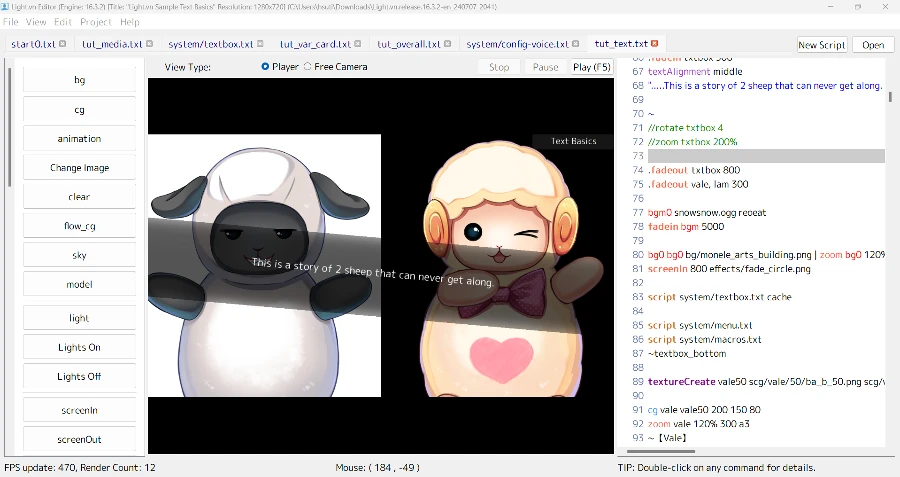
Task: Close the tut_var_card.txt tab
Action: coord(357,44)
